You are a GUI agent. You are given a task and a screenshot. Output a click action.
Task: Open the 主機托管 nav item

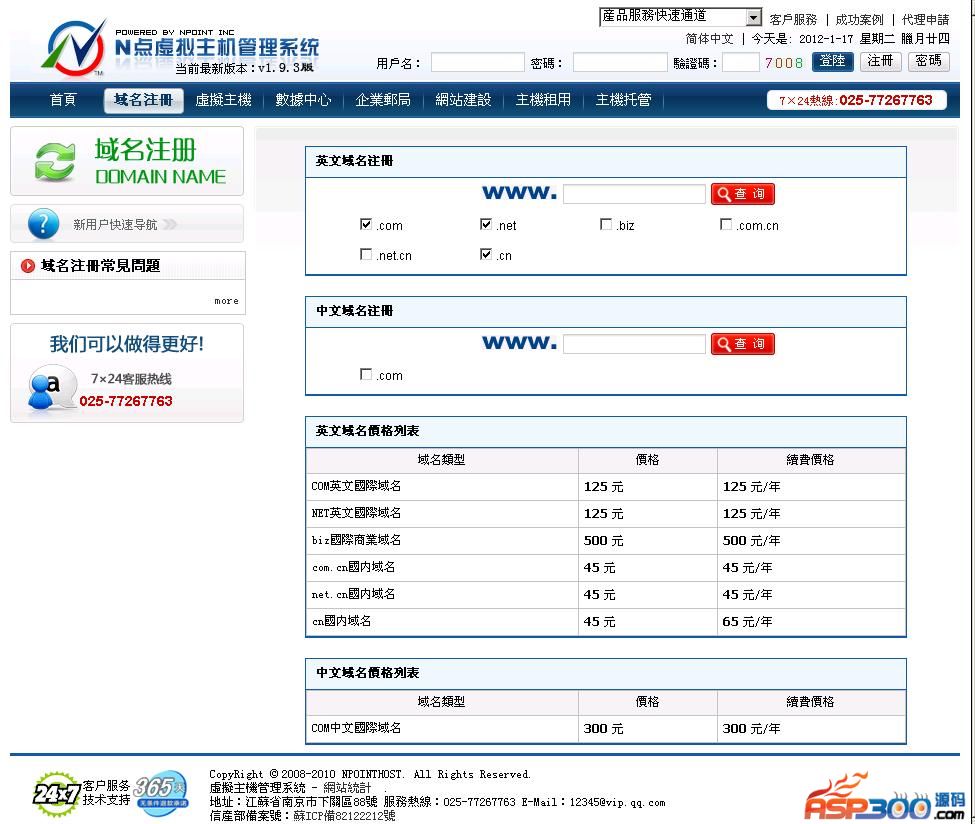tap(624, 100)
